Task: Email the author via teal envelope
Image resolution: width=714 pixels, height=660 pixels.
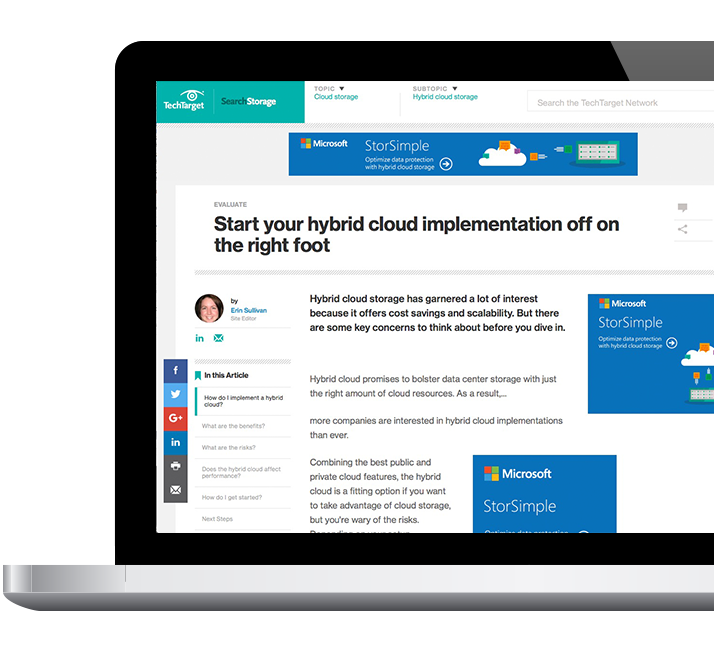Action: (218, 338)
